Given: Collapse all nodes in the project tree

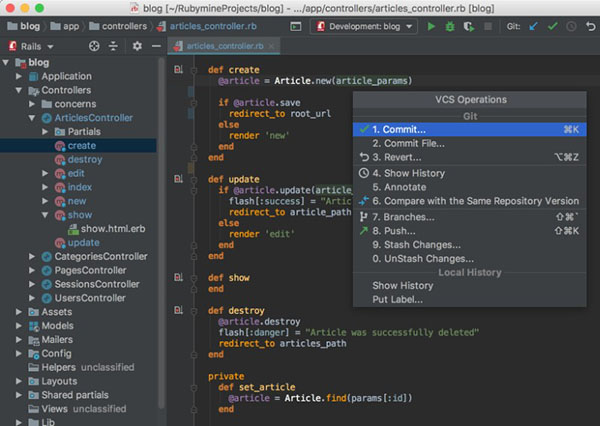Looking at the screenshot, I should coord(113,46).
